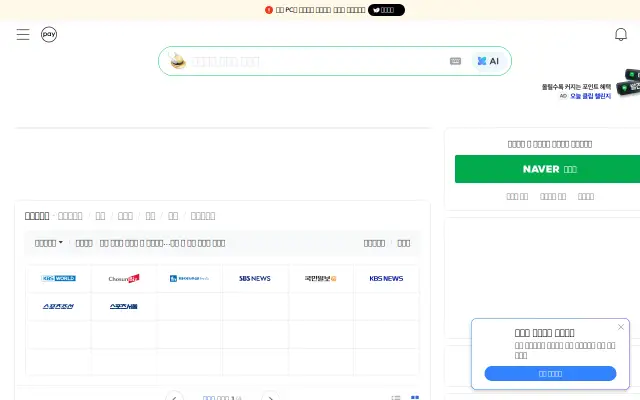The image size is (640, 400).
Task: Open the hamburger main menu
Action: [x=23, y=34]
